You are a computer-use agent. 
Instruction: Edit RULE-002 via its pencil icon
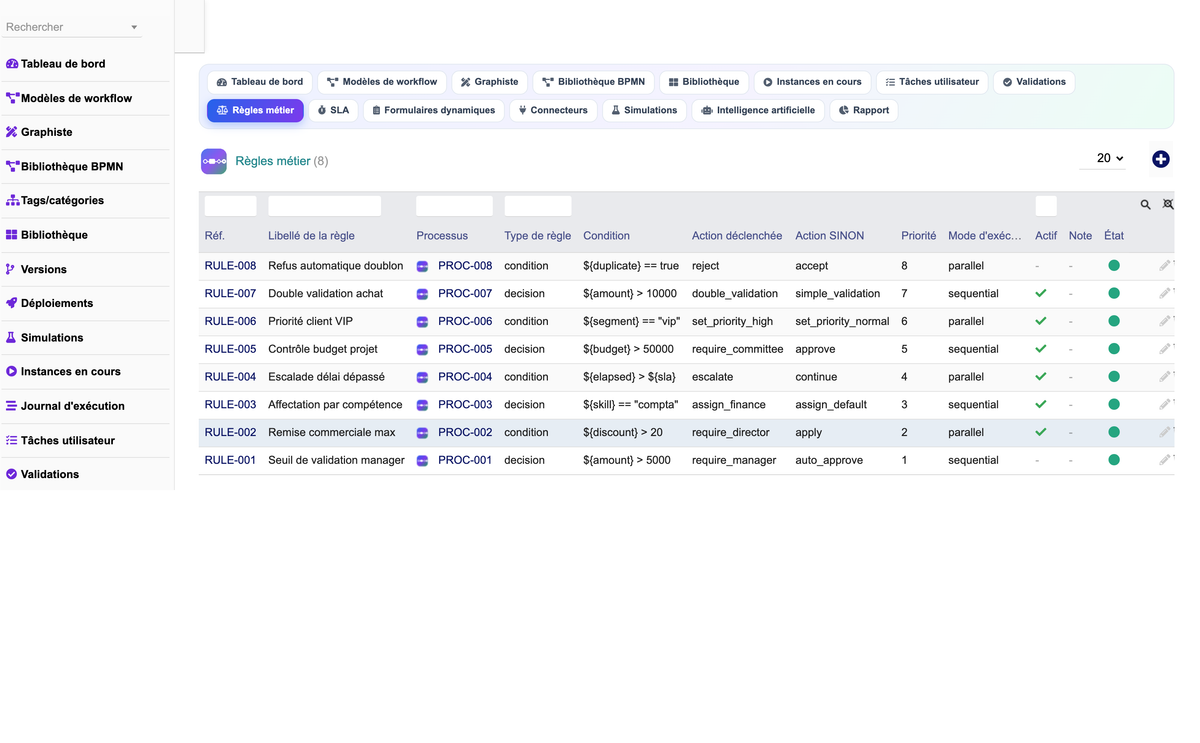click(1164, 433)
